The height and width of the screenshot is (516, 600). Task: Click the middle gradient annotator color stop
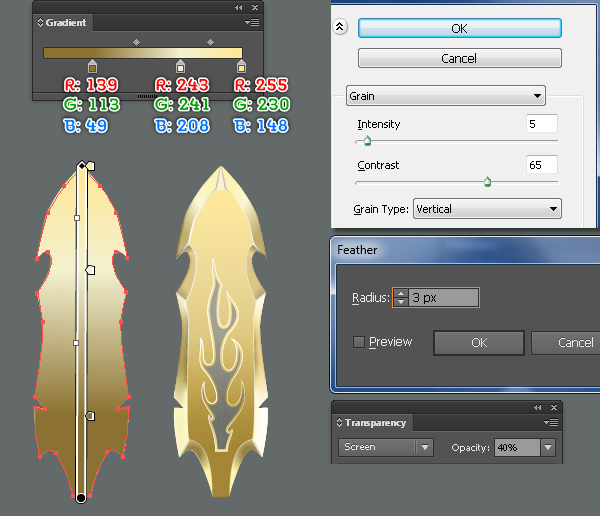tap(90, 270)
